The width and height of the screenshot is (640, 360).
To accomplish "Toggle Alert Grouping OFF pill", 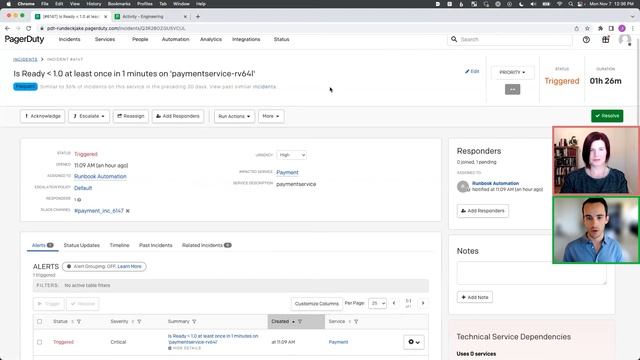I will pos(104,267).
